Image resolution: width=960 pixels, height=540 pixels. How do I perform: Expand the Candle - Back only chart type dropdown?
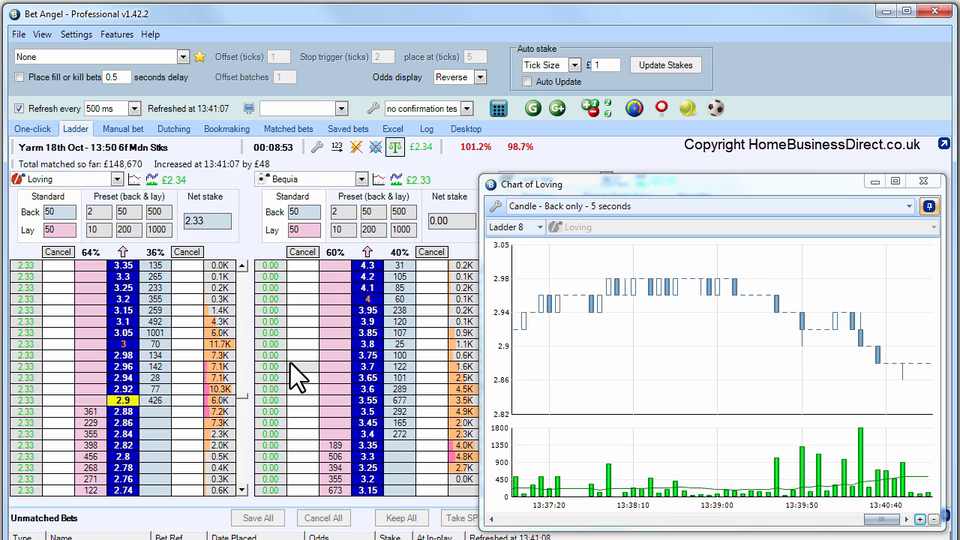pos(909,206)
